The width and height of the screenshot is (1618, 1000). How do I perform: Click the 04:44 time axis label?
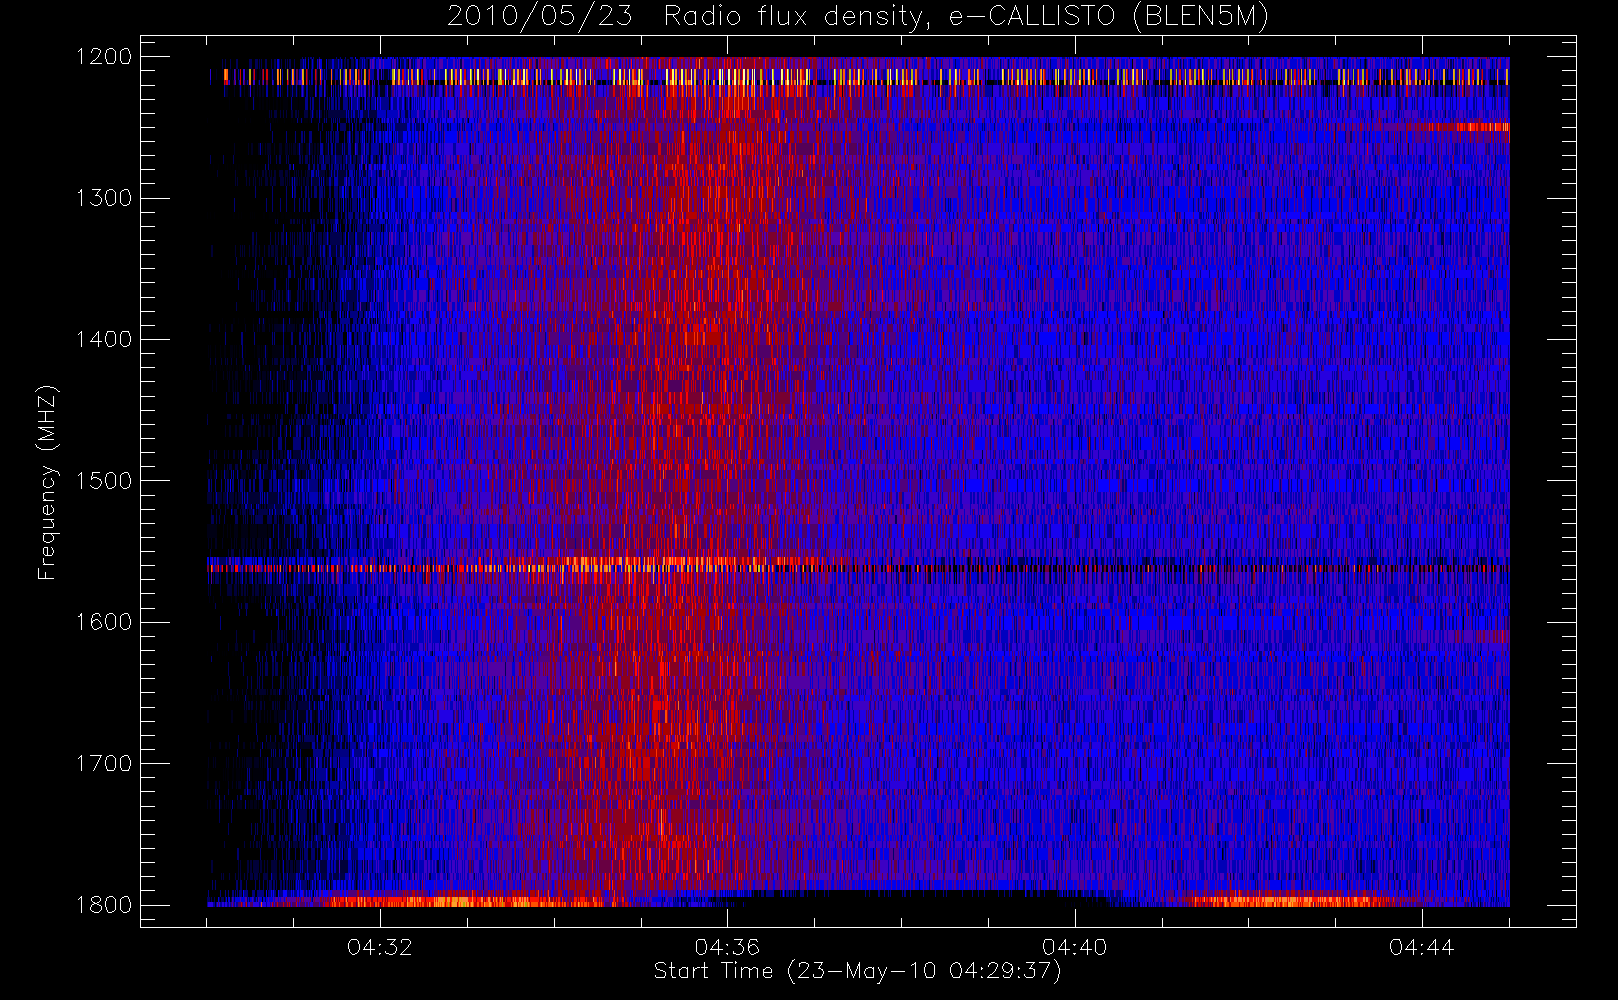click(x=1422, y=947)
